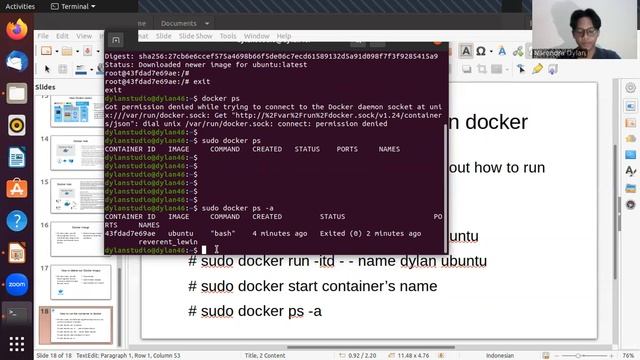Viewport: 640px width, 360px height.
Task: Open the Properties deck in the sidebar
Action: 630,106
